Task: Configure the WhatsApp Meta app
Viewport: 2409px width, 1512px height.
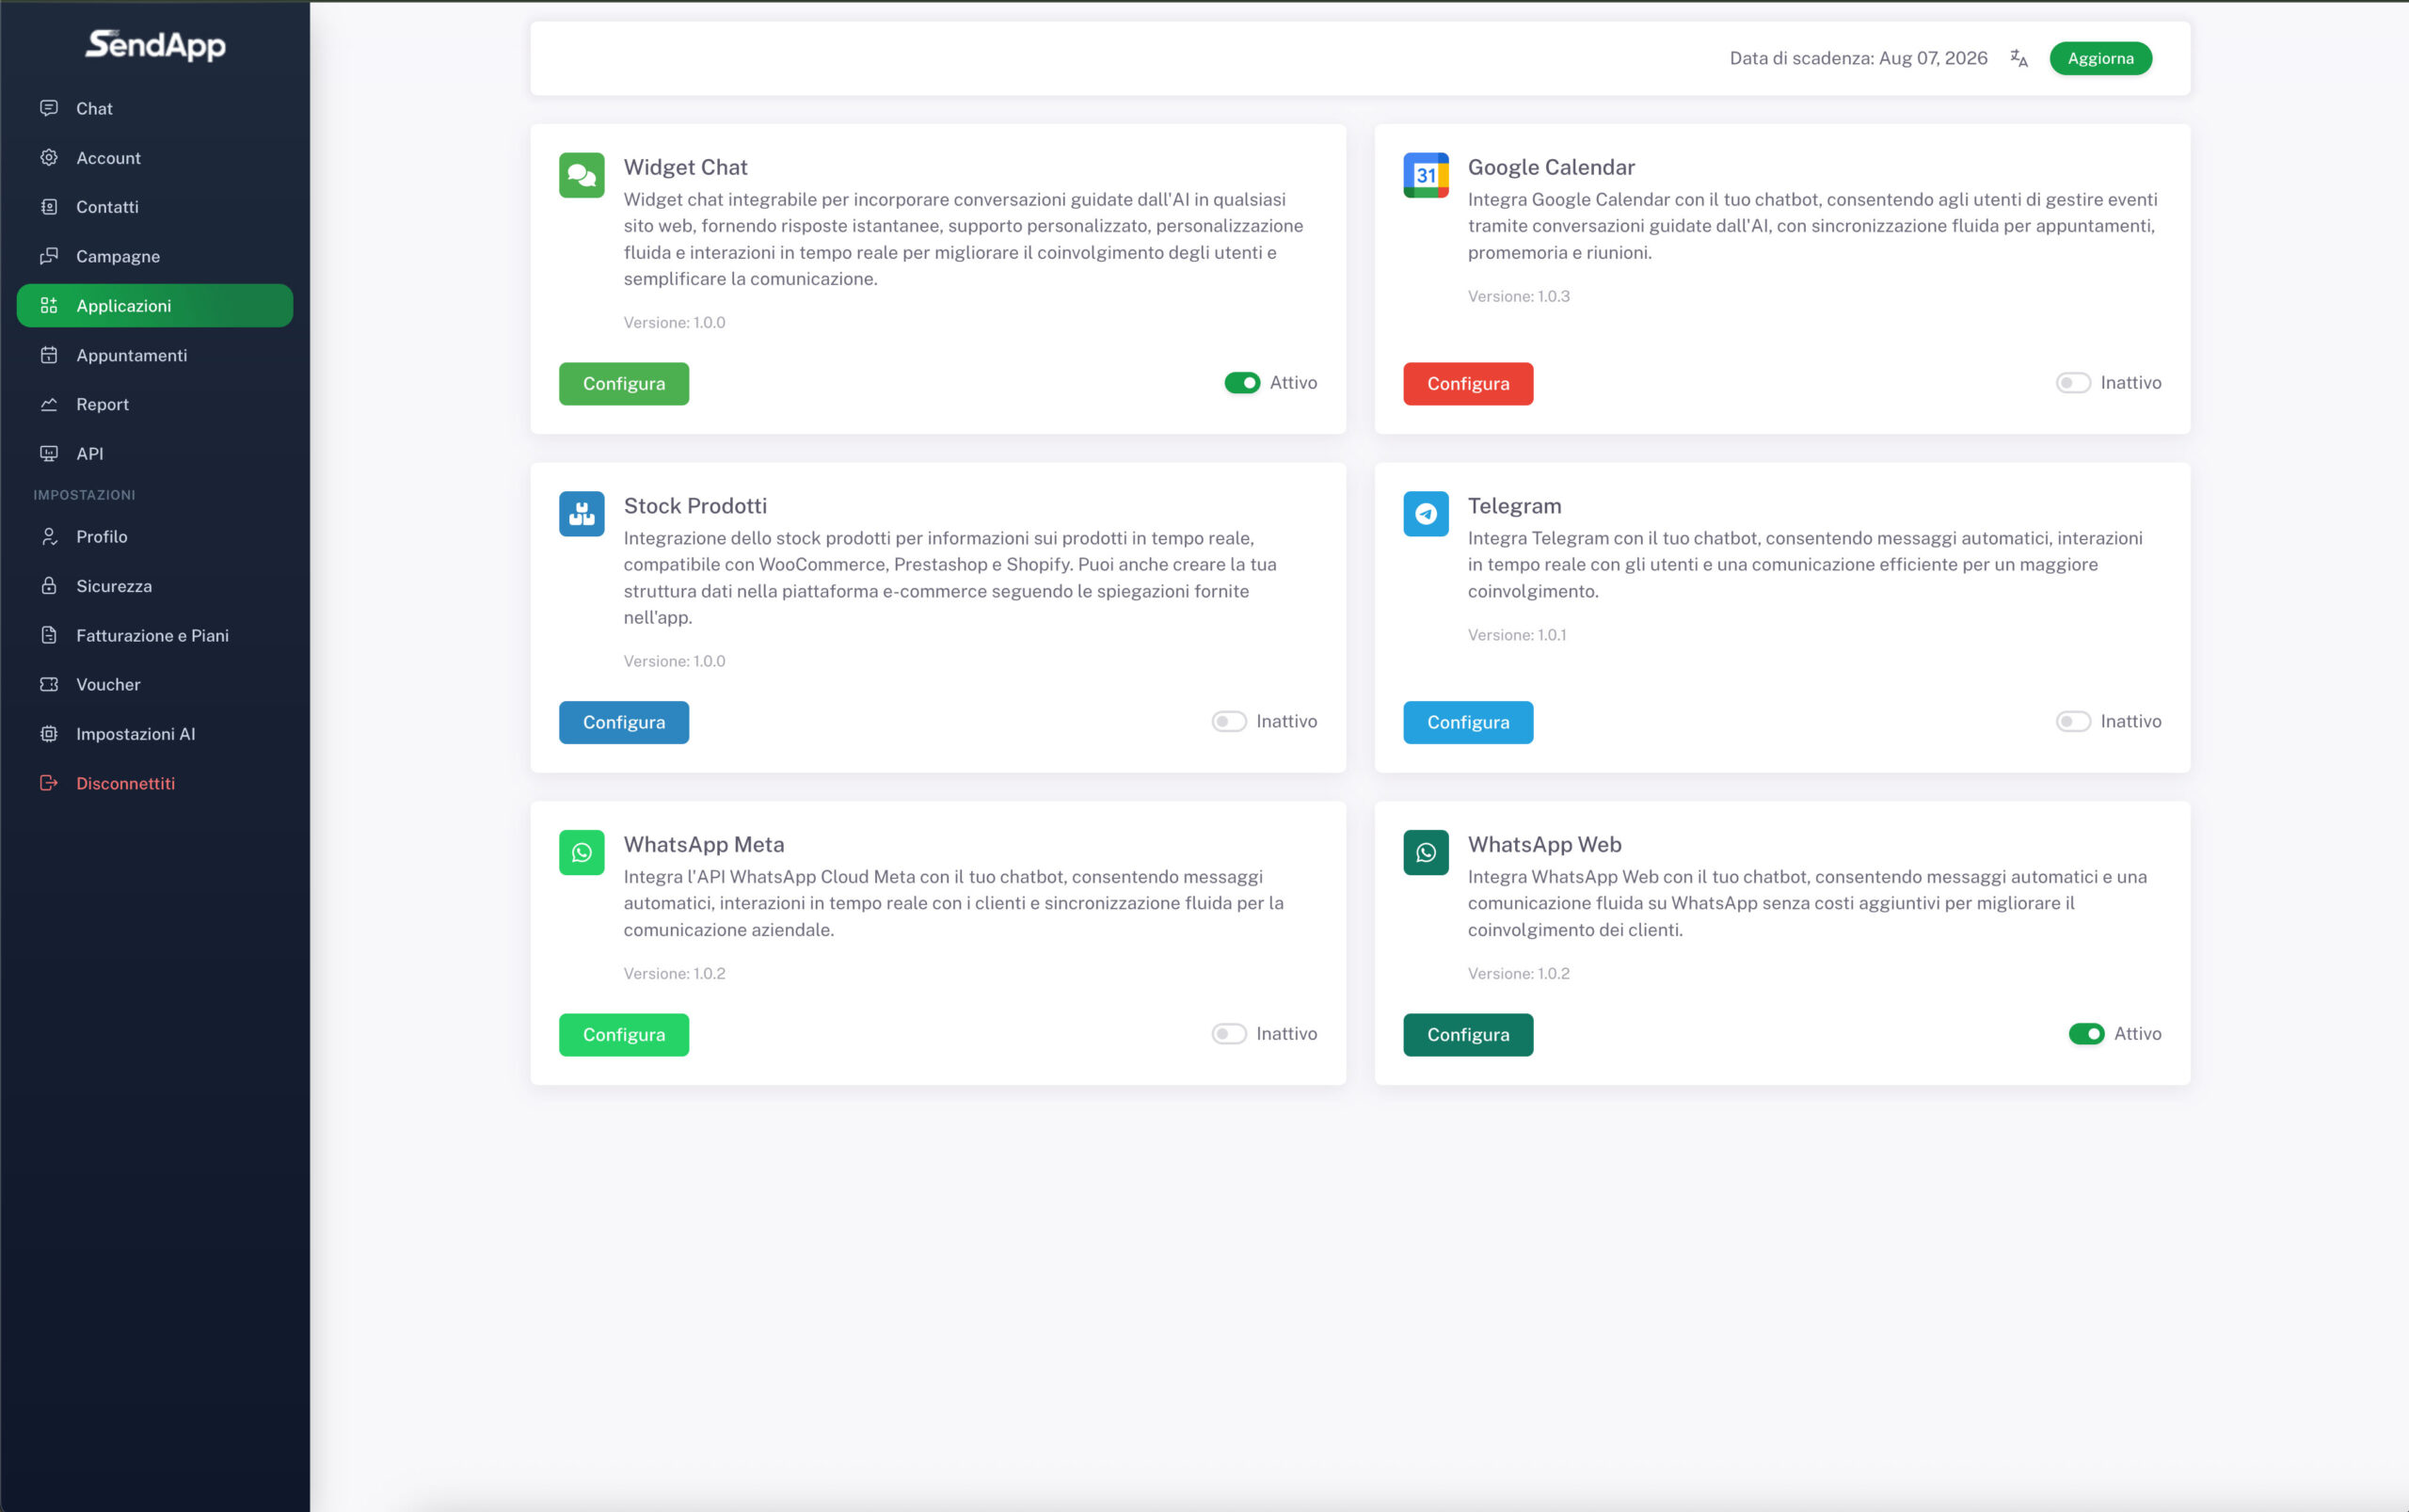Action: click(x=624, y=1035)
